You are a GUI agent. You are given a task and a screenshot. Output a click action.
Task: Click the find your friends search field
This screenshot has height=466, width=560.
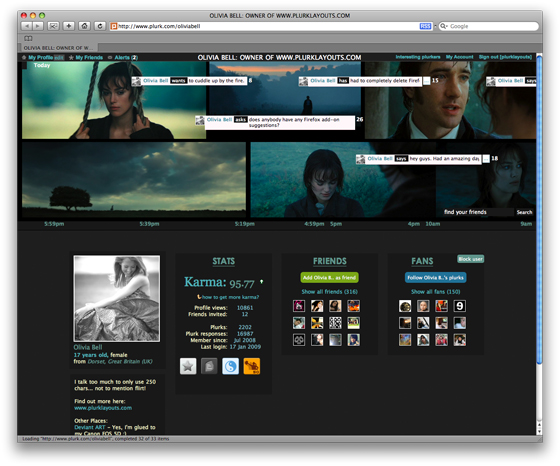(x=478, y=212)
